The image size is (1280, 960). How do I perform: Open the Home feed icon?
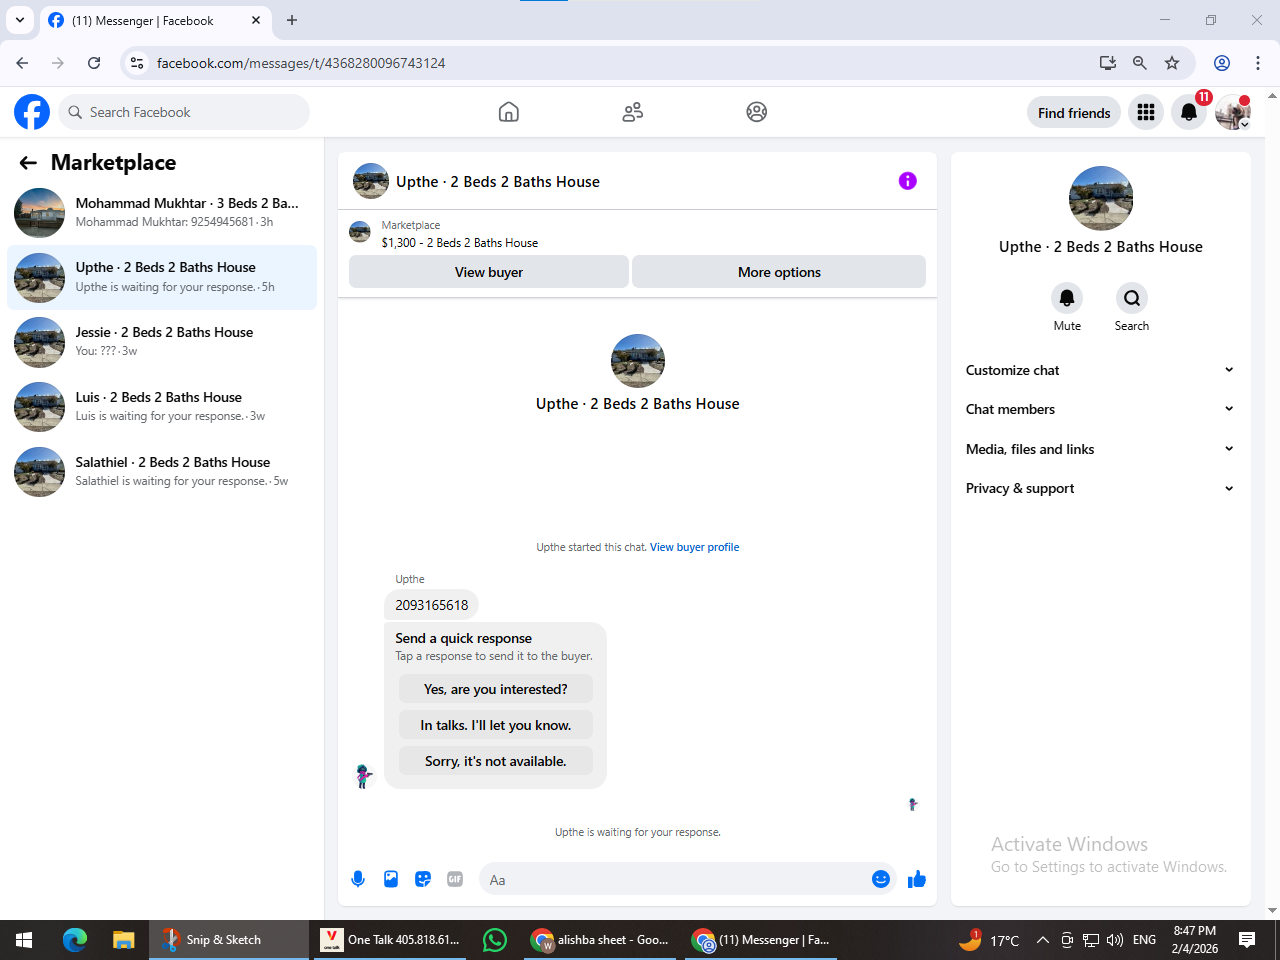click(509, 112)
